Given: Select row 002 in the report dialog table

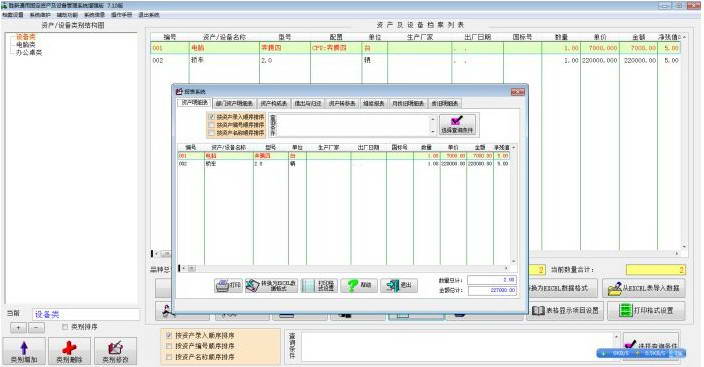Looking at the screenshot, I should pyautogui.click(x=344, y=164).
